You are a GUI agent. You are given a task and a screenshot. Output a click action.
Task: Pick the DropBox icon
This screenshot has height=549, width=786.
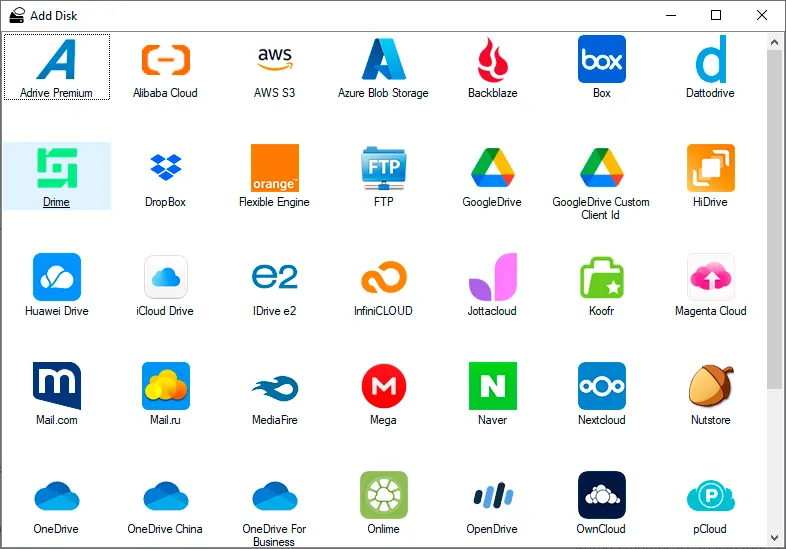point(166,167)
